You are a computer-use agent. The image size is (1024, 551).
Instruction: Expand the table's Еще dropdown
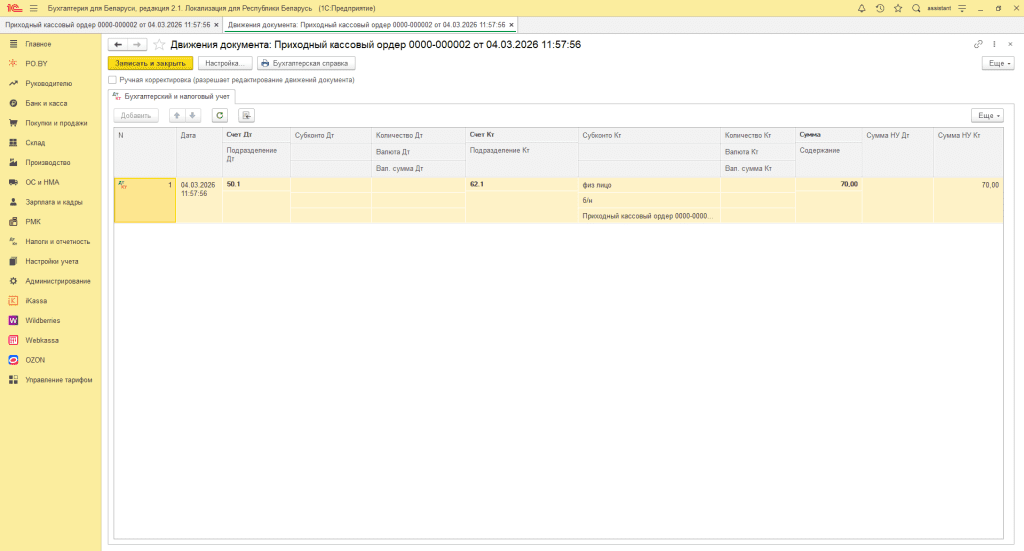(986, 115)
